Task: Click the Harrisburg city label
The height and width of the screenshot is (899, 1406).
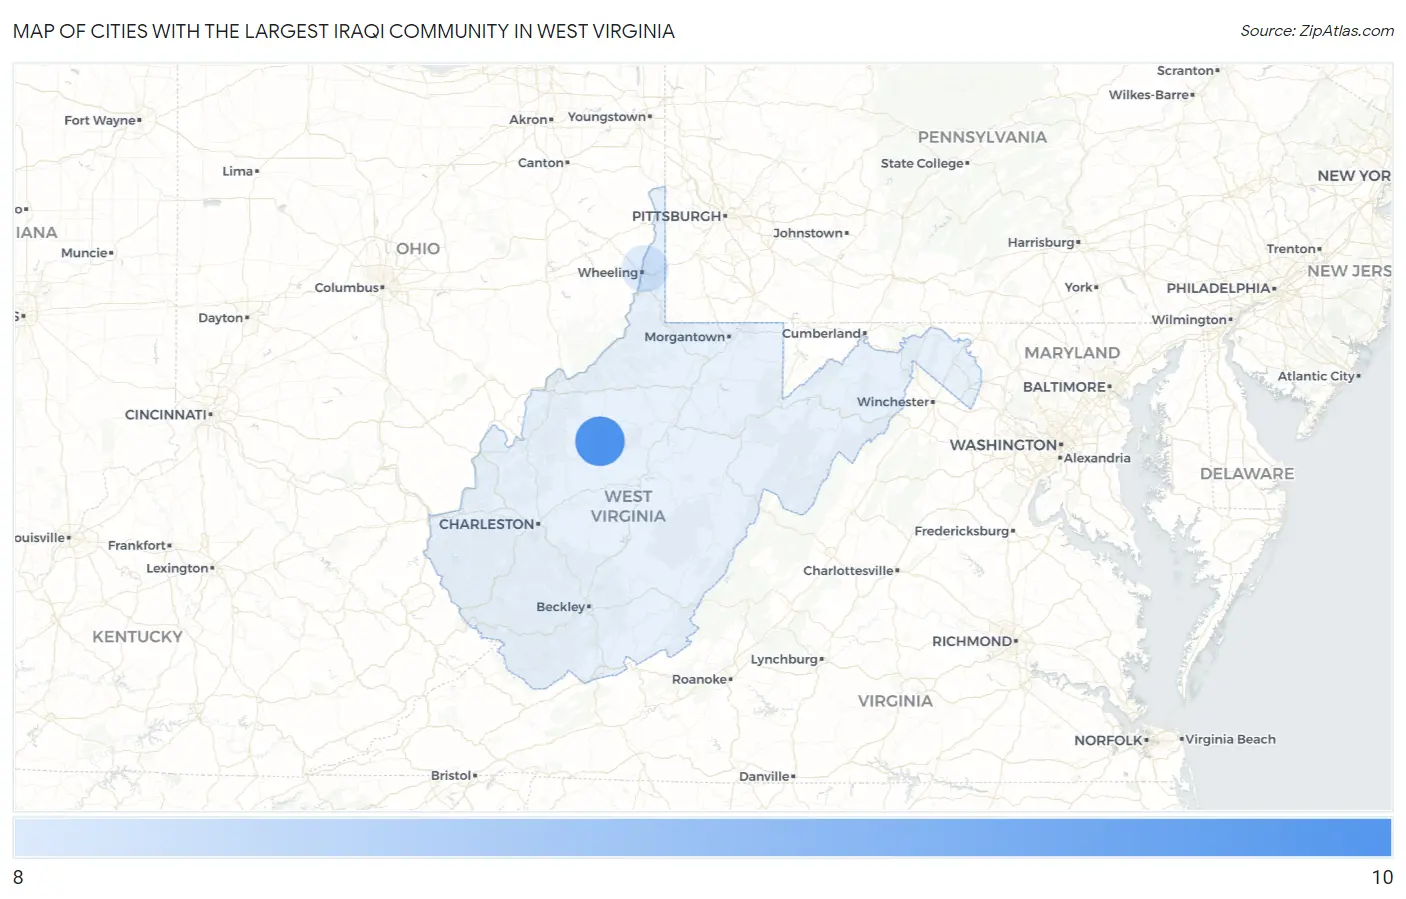Action: coord(1041,243)
